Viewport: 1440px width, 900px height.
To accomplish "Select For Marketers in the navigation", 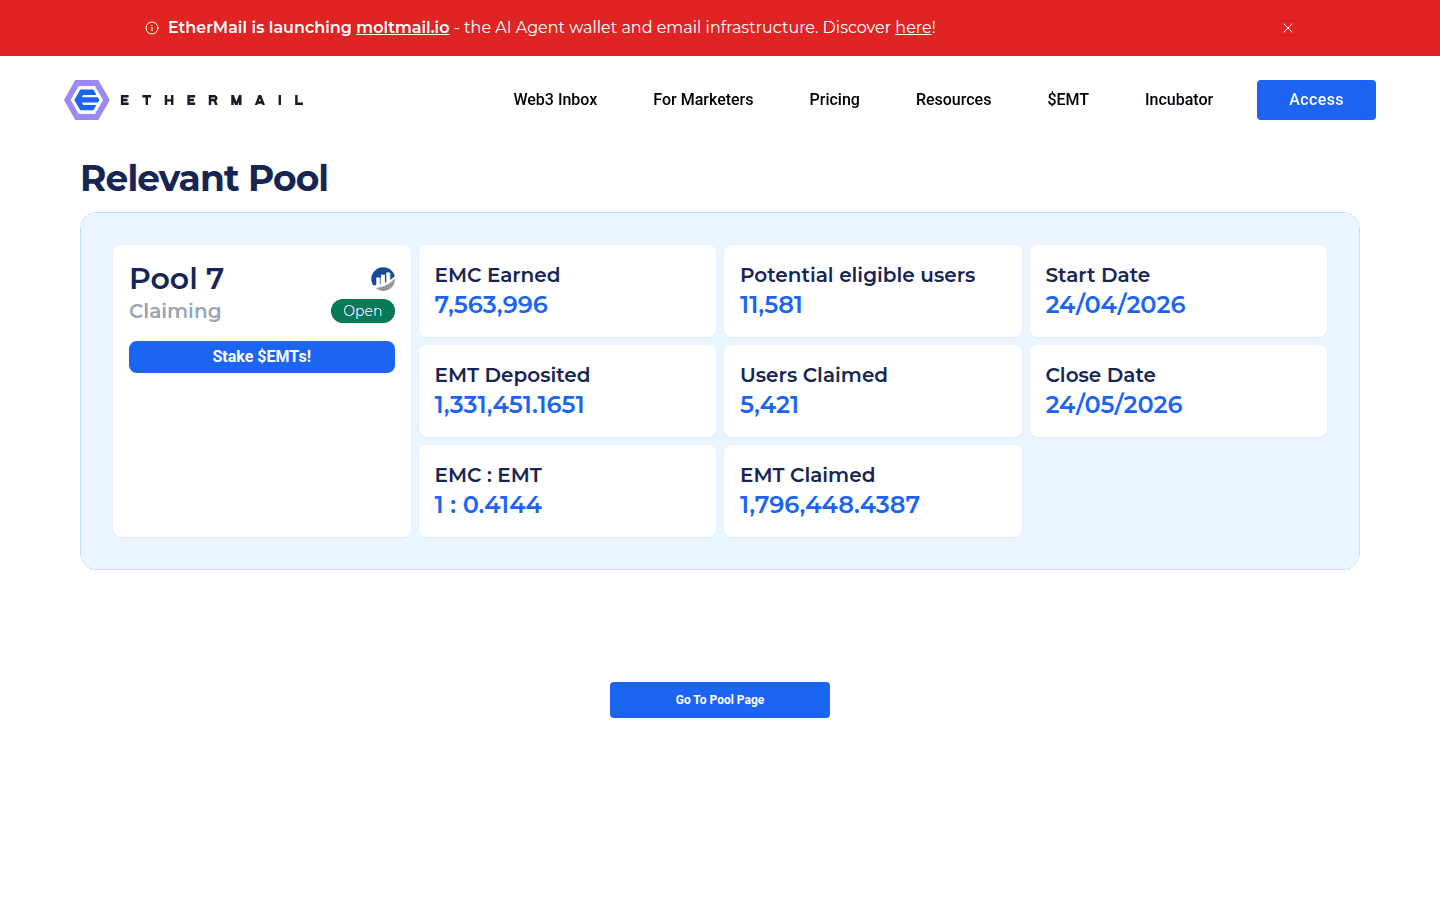I will [703, 100].
